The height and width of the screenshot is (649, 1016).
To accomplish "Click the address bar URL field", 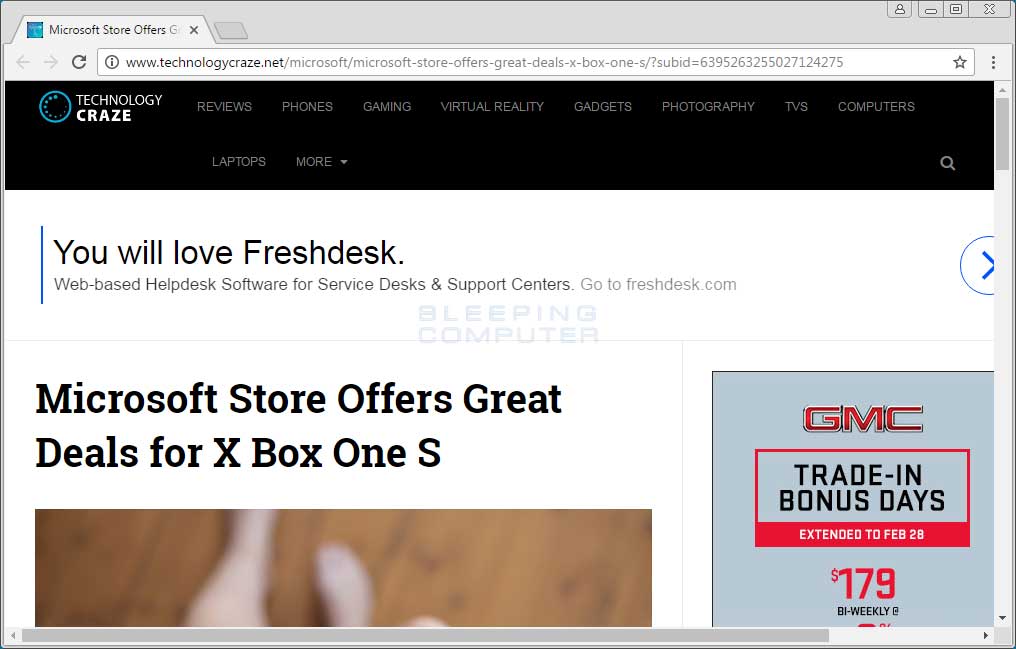I will click(535, 62).
